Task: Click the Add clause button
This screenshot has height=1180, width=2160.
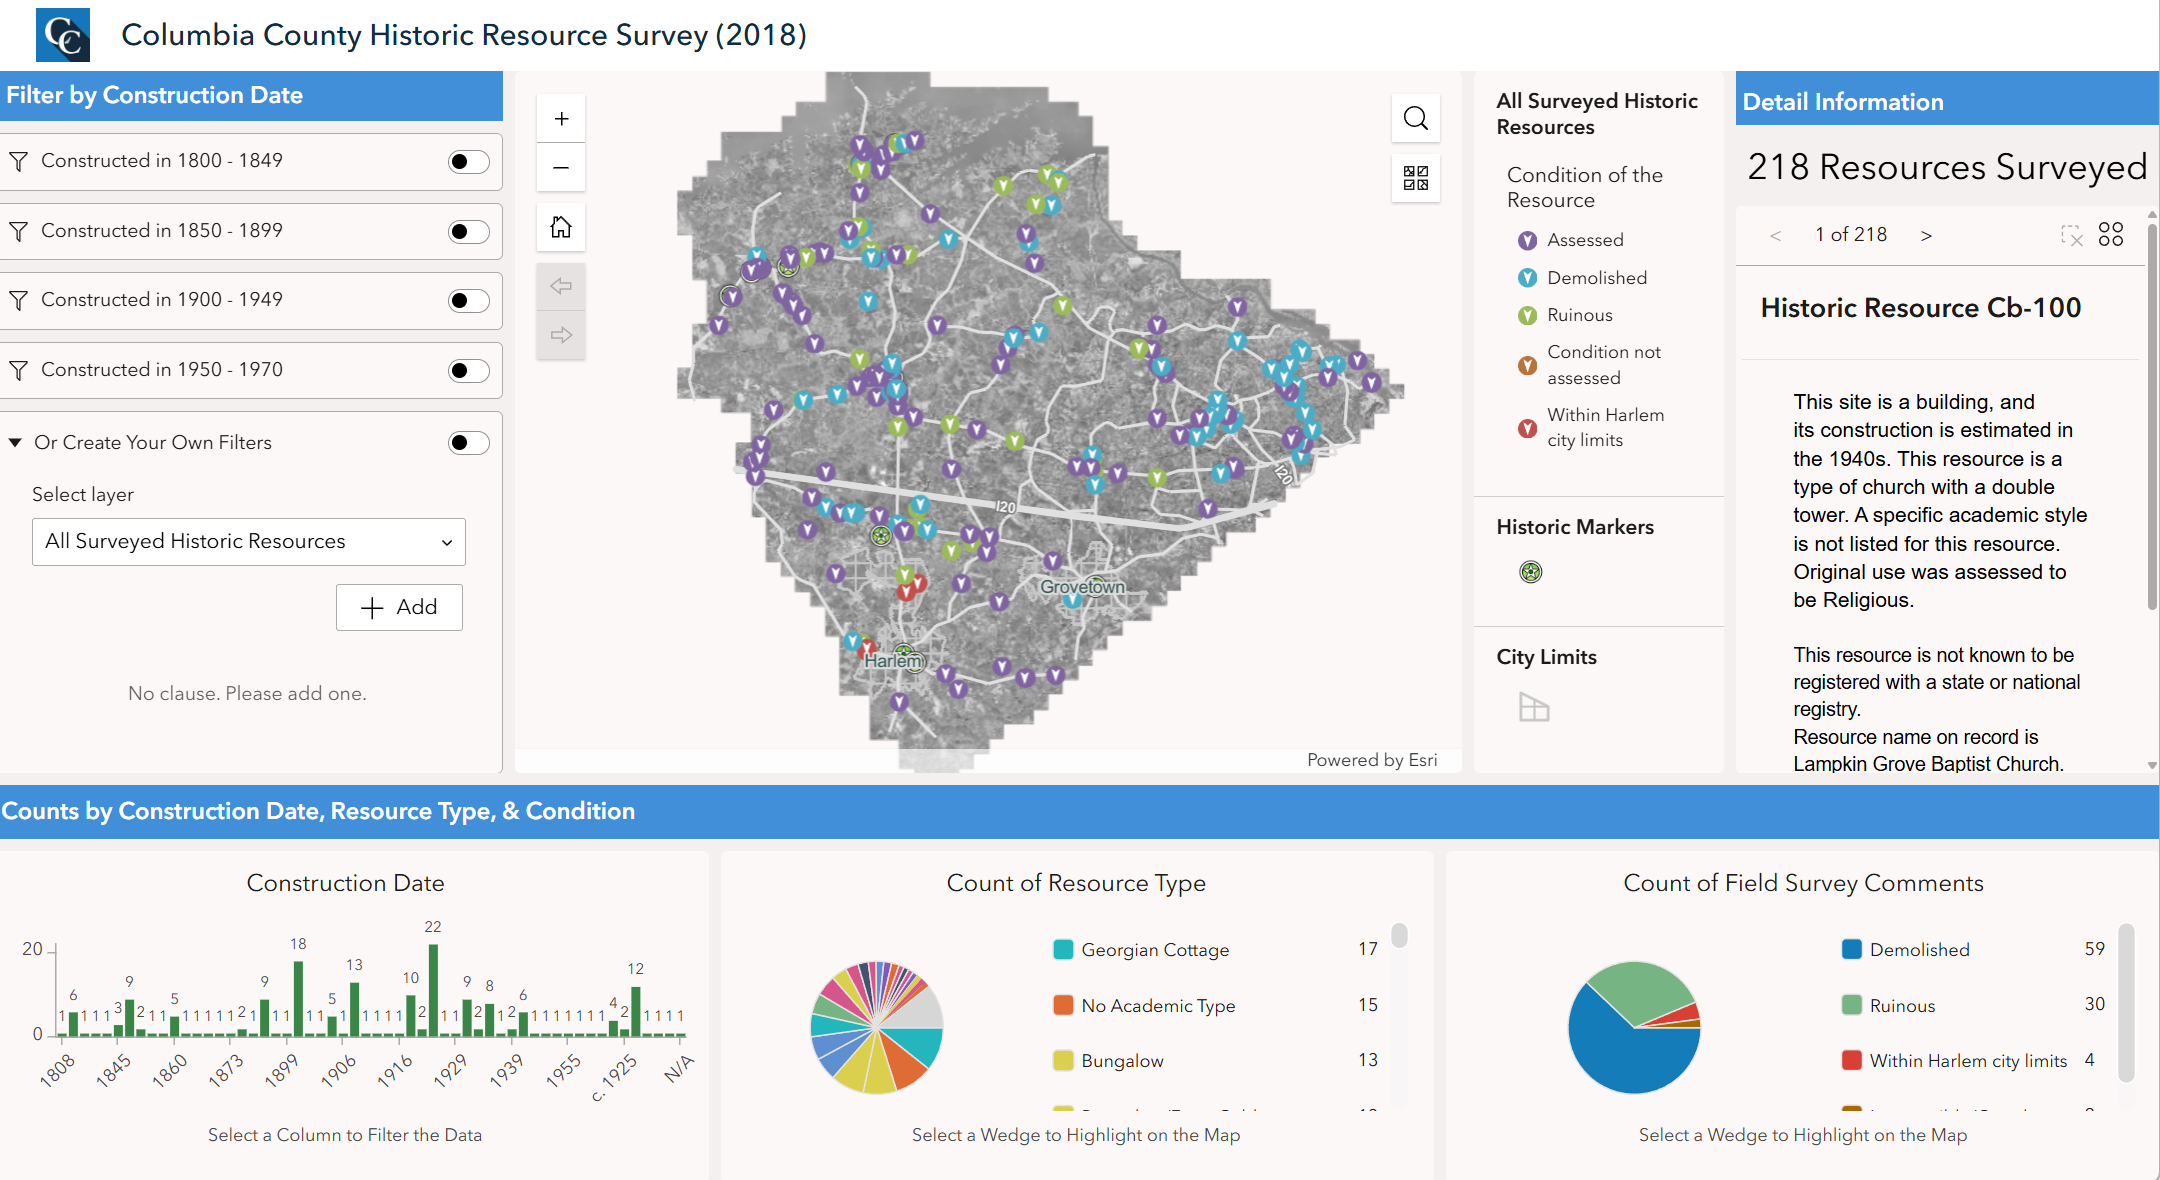Action: [399, 607]
